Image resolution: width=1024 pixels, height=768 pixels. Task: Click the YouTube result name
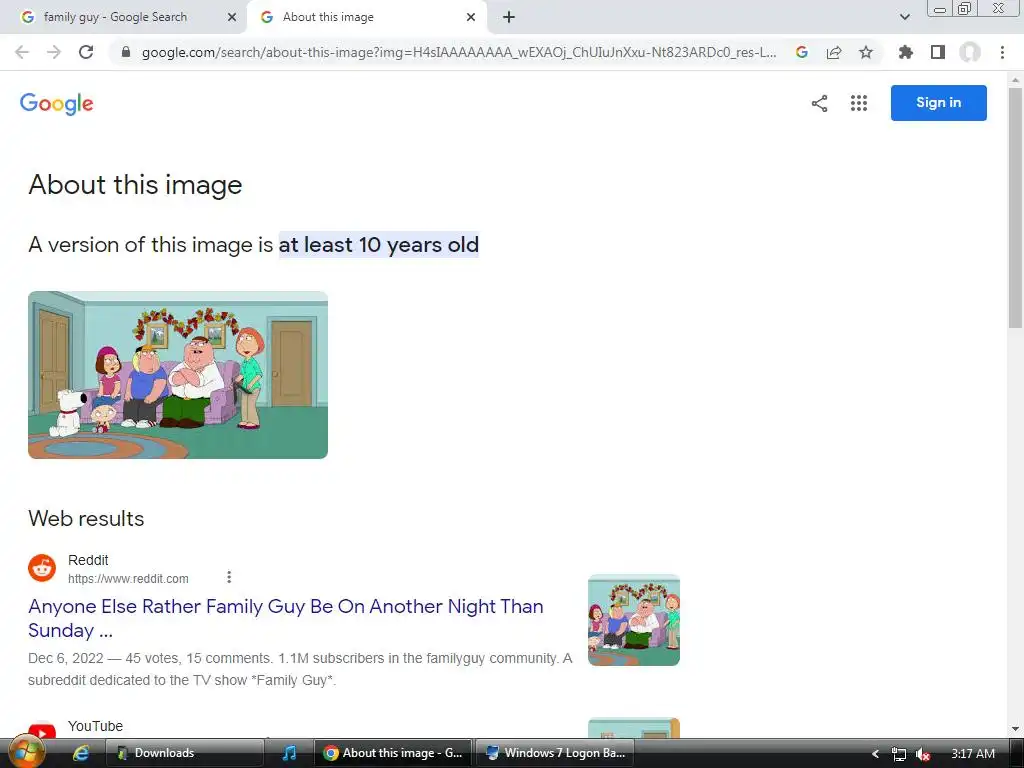coord(95,726)
